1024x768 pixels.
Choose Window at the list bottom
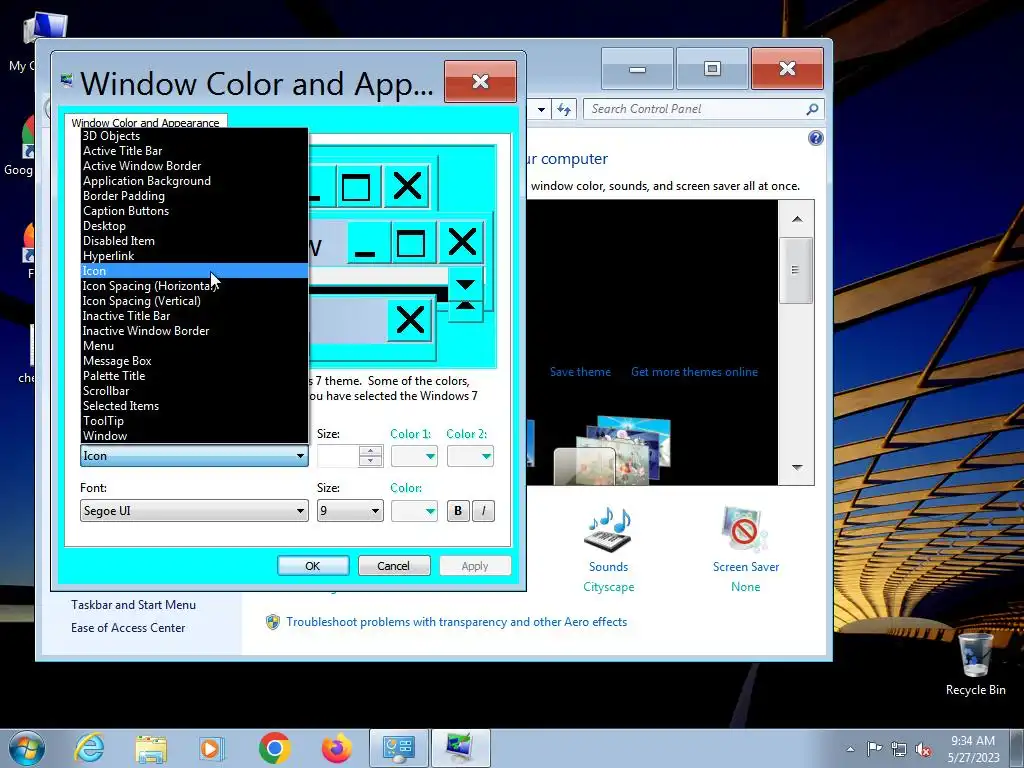tap(194, 436)
